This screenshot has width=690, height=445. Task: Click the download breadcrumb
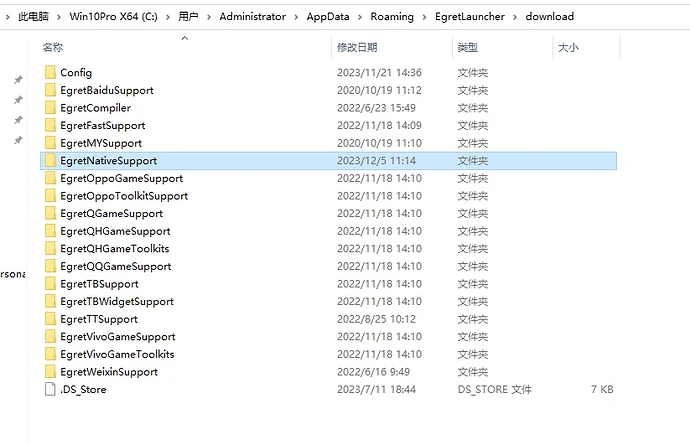(550, 17)
